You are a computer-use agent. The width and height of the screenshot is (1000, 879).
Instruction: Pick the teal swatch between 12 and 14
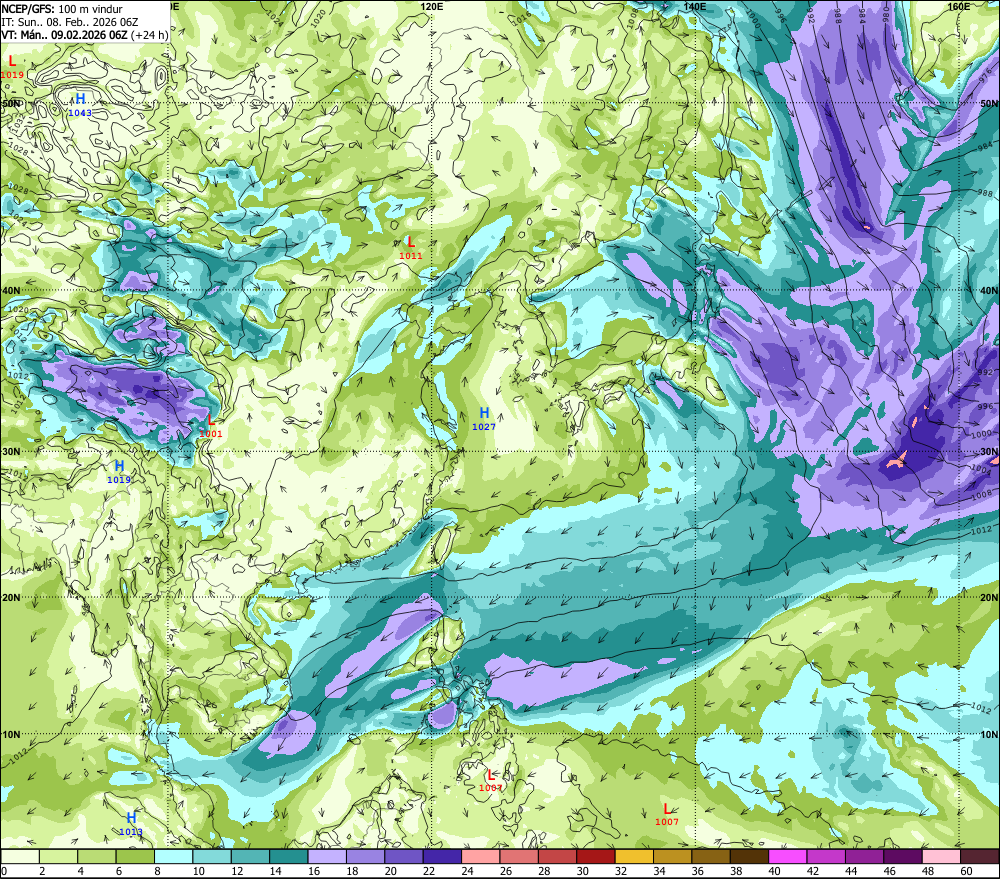coord(251,856)
